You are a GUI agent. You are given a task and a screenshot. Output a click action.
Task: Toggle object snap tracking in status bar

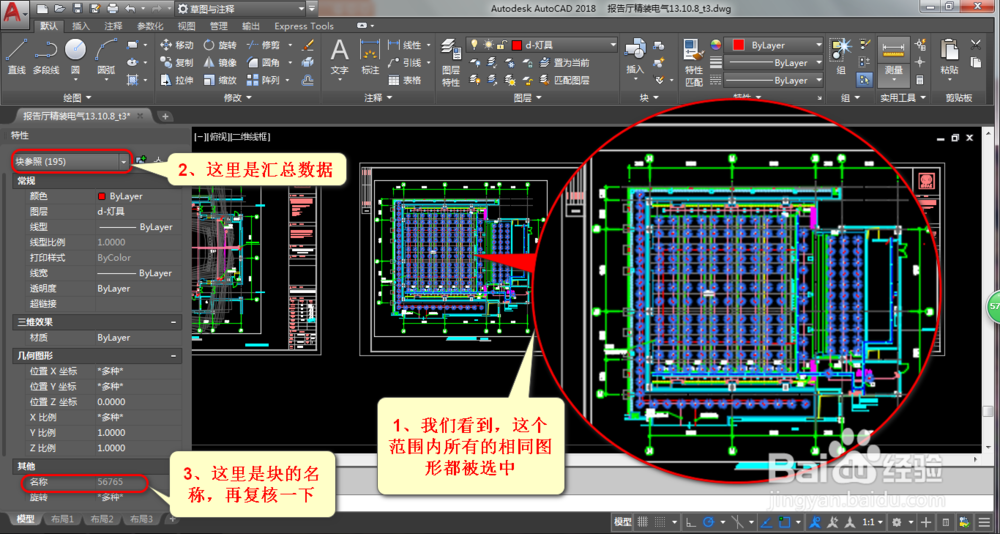(x=767, y=521)
